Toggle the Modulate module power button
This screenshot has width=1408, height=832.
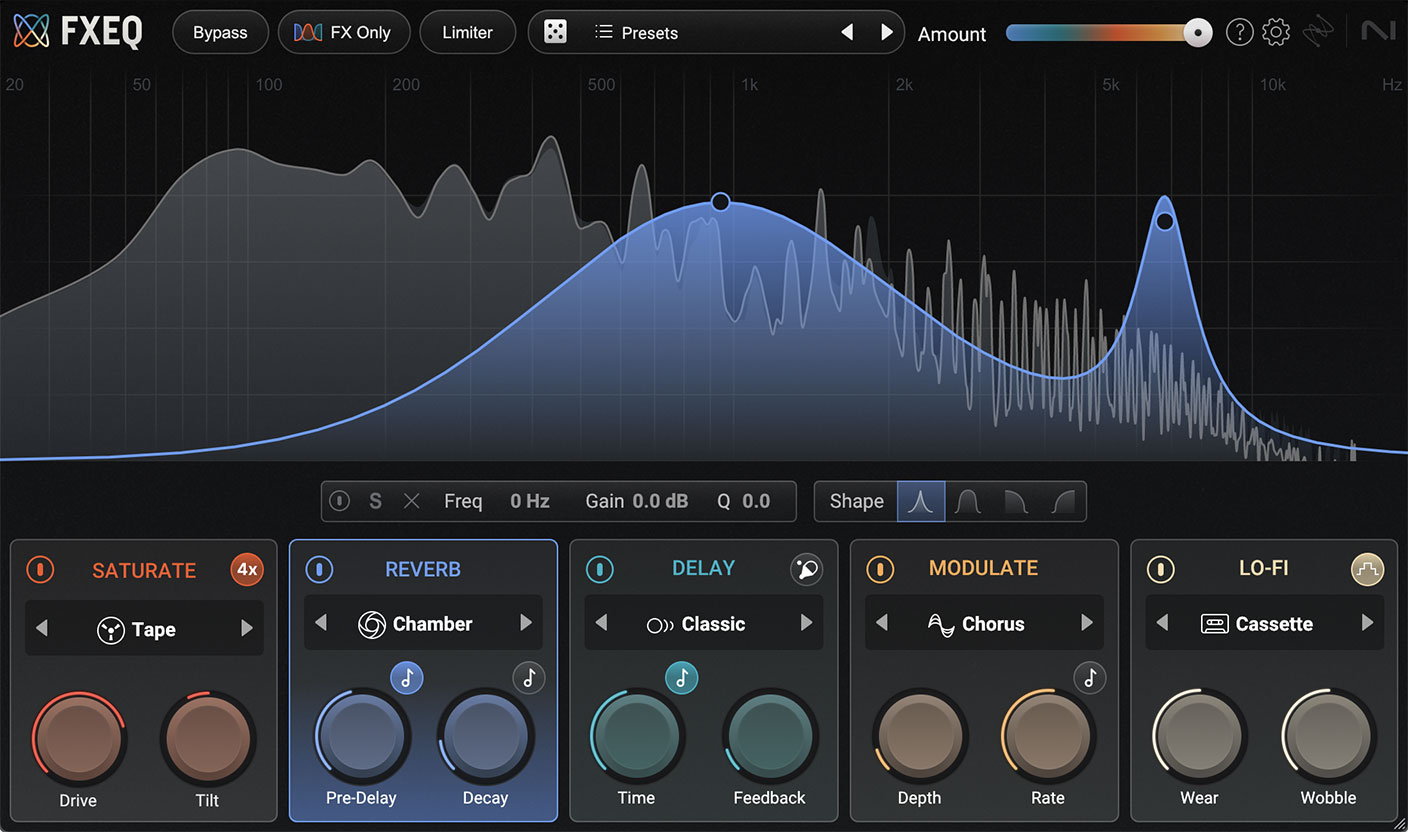pos(880,569)
